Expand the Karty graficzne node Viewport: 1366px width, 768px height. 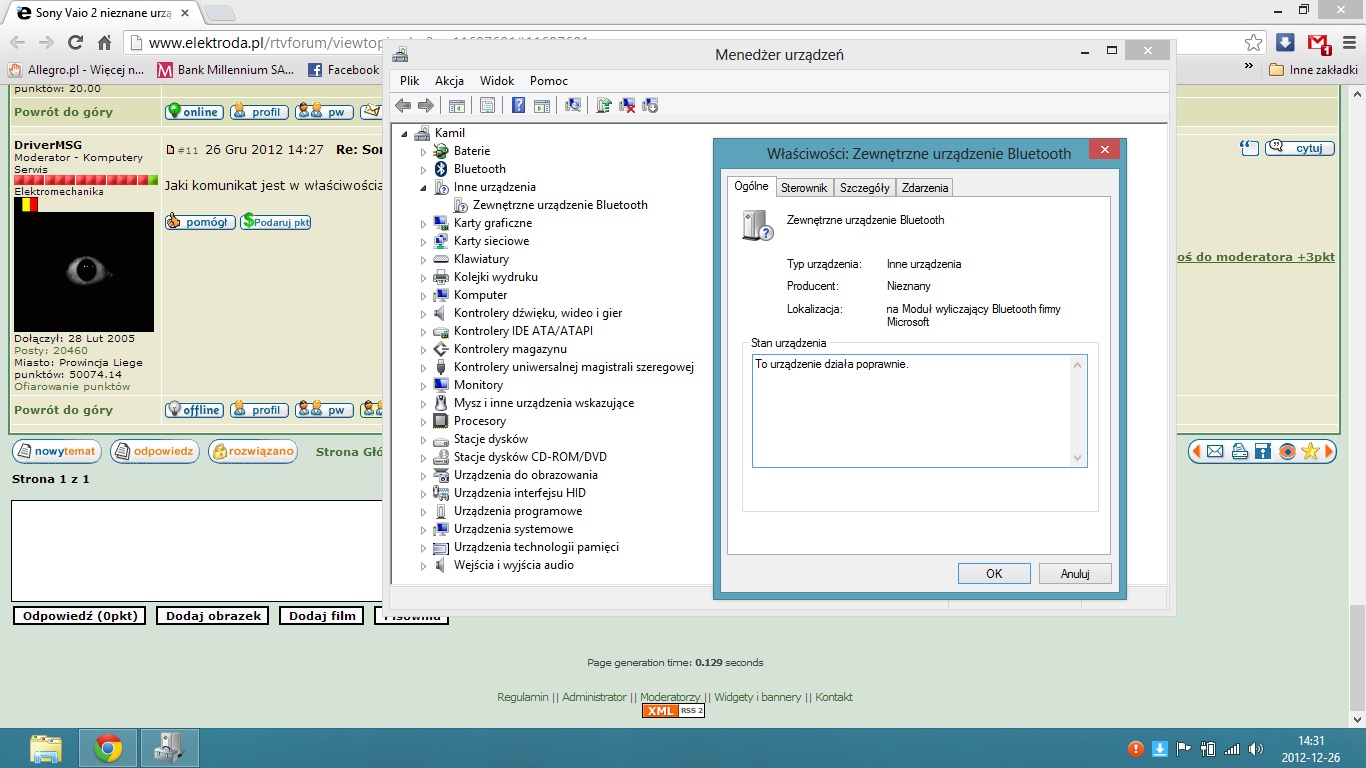click(423, 223)
